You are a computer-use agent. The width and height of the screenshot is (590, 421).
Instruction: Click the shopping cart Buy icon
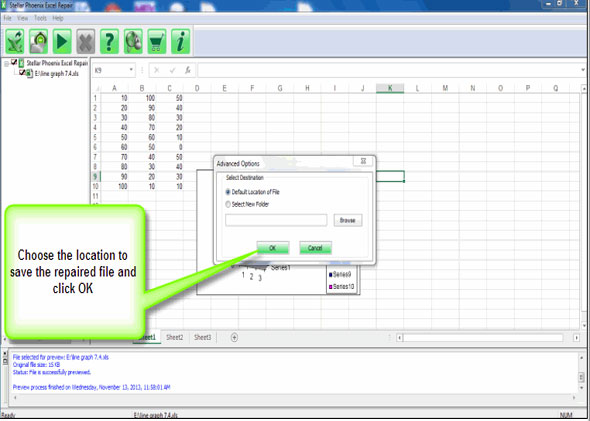coord(157,41)
